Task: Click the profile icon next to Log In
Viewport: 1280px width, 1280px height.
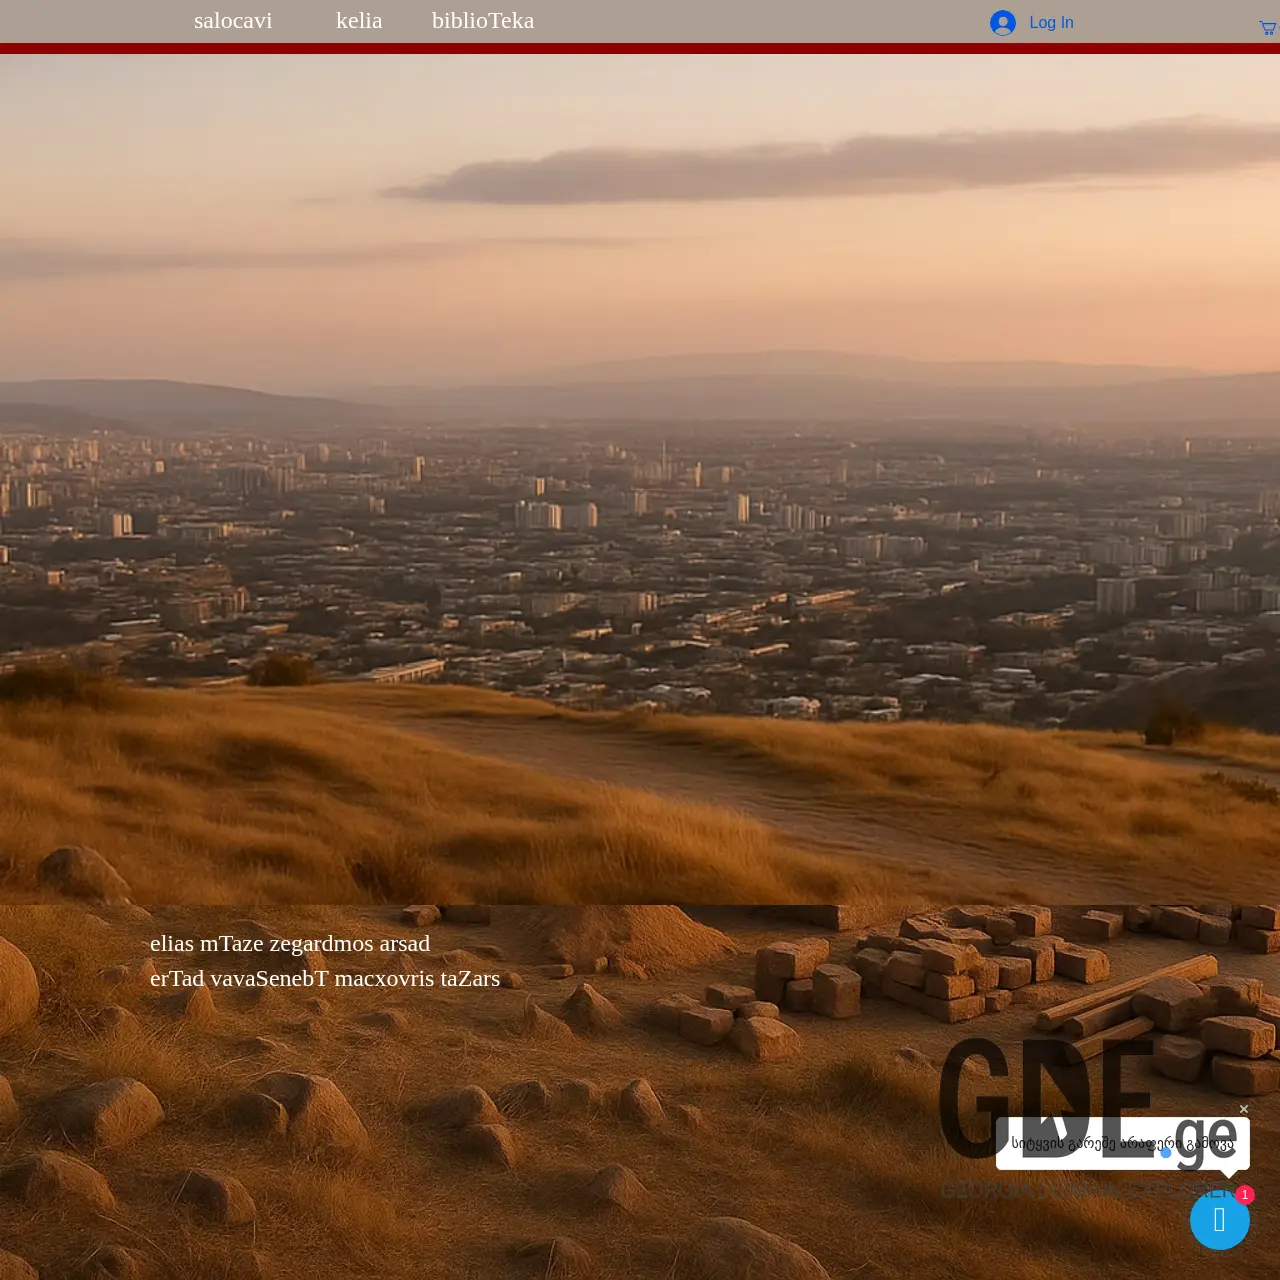Action: click(1003, 22)
